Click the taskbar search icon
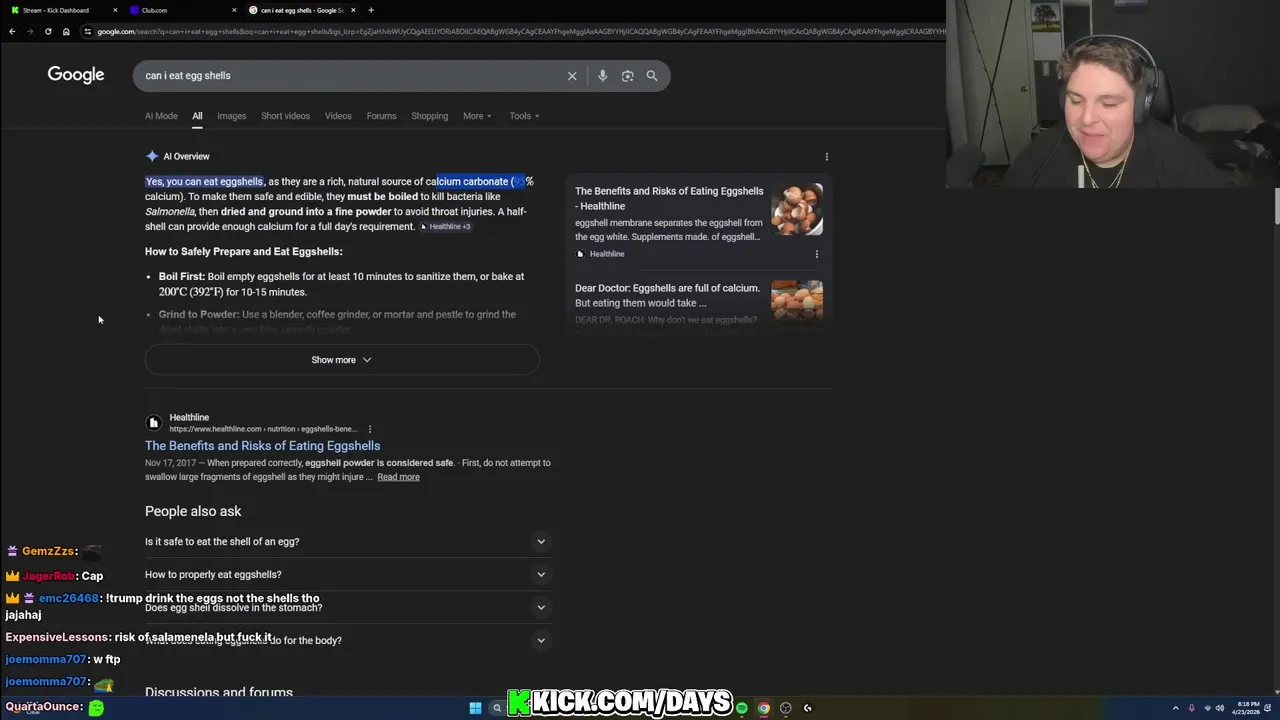This screenshot has height=720, width=1280. [x=496, y=708]
